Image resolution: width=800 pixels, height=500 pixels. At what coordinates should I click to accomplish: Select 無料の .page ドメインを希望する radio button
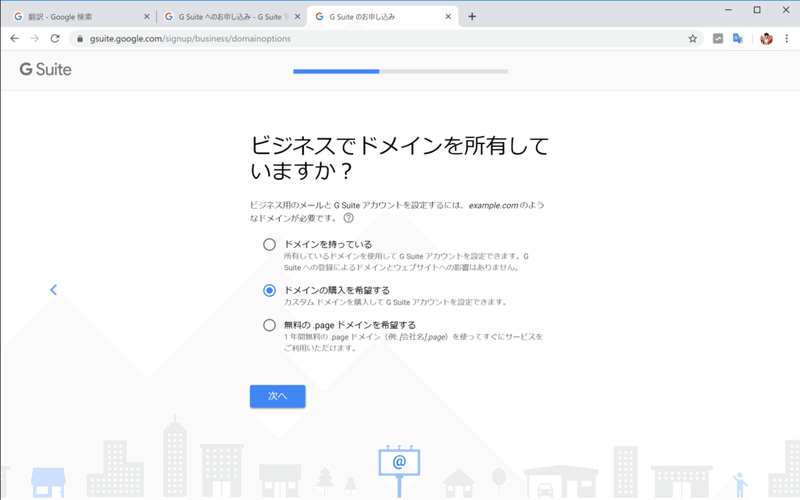pos(269,325)
